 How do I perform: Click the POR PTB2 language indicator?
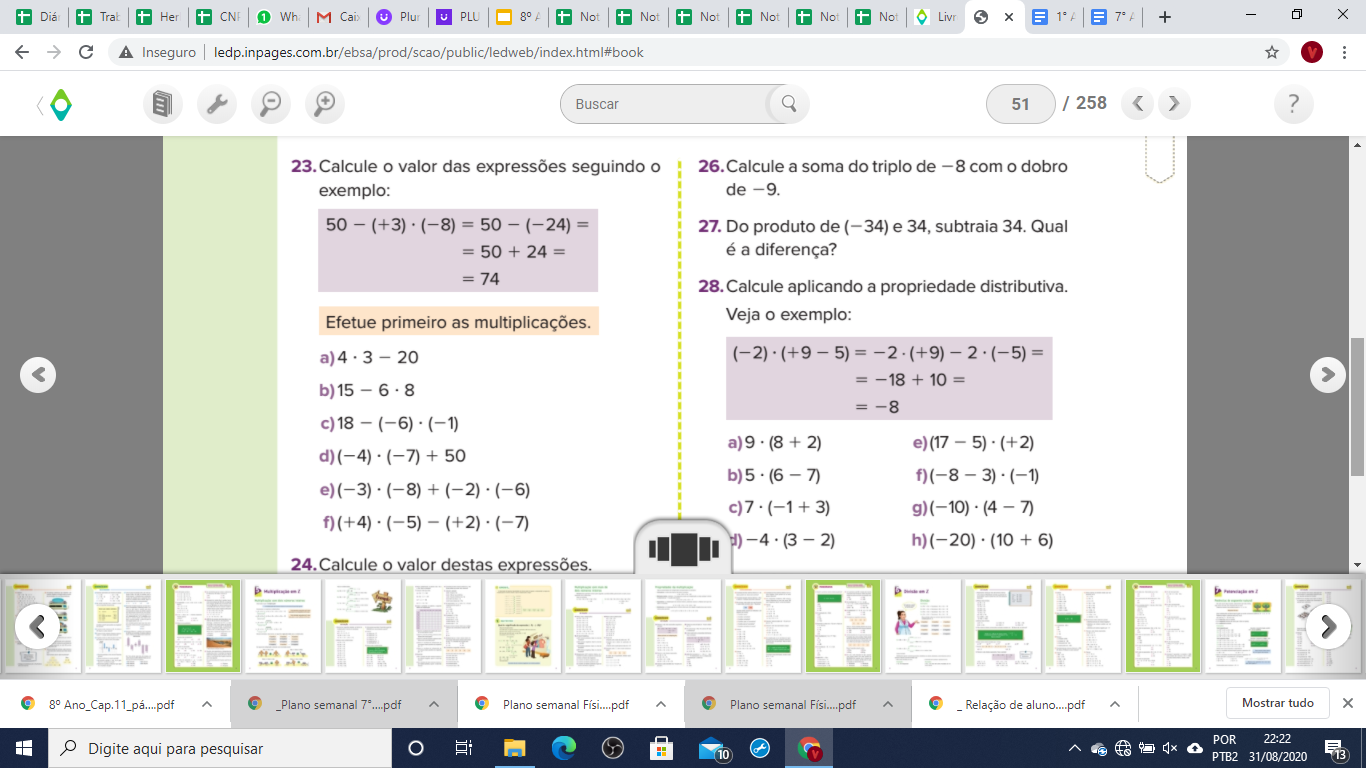point(1224,748)
